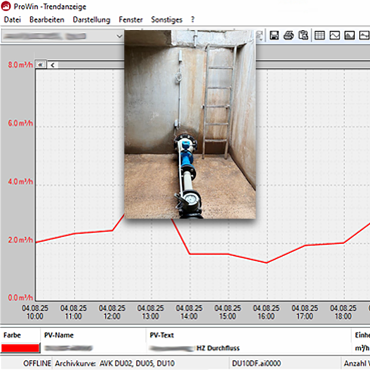Open the Bearbeiten menu
The image size is (370, 370).
[x=47, y=20]
